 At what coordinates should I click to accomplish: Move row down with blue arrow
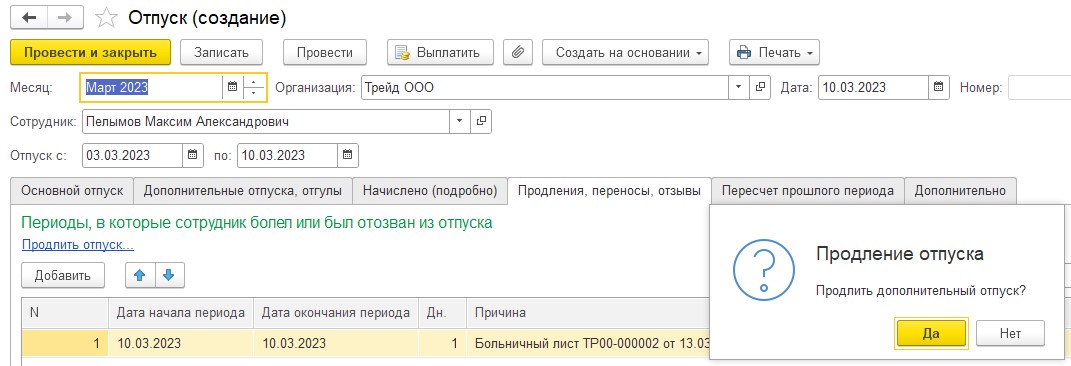pos(169,275)
